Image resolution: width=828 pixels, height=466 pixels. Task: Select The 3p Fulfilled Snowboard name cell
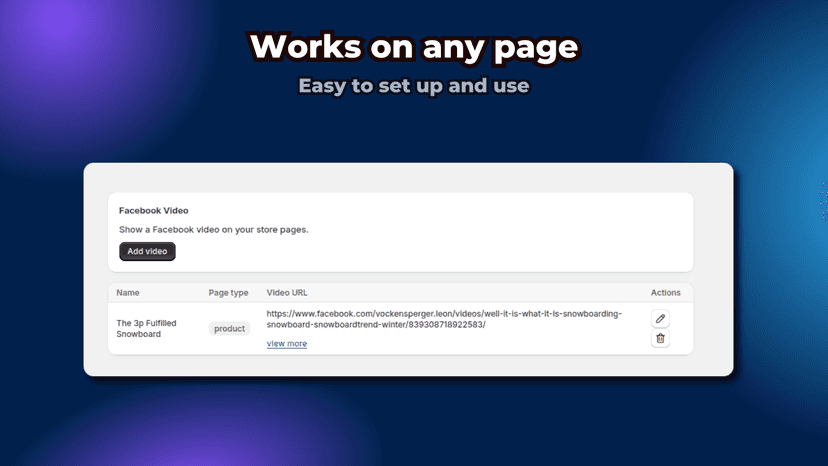tap(146, 329)
